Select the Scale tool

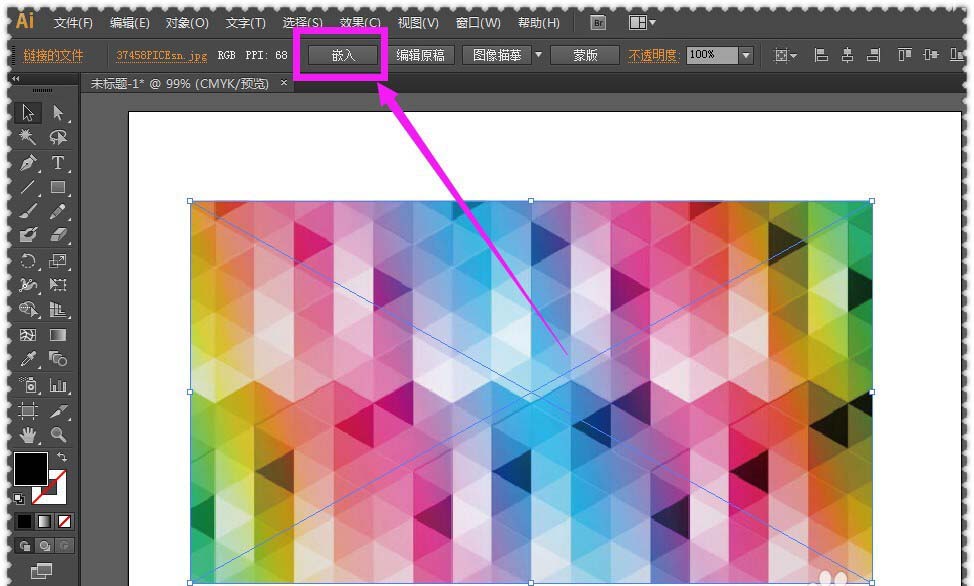(58, 260)
